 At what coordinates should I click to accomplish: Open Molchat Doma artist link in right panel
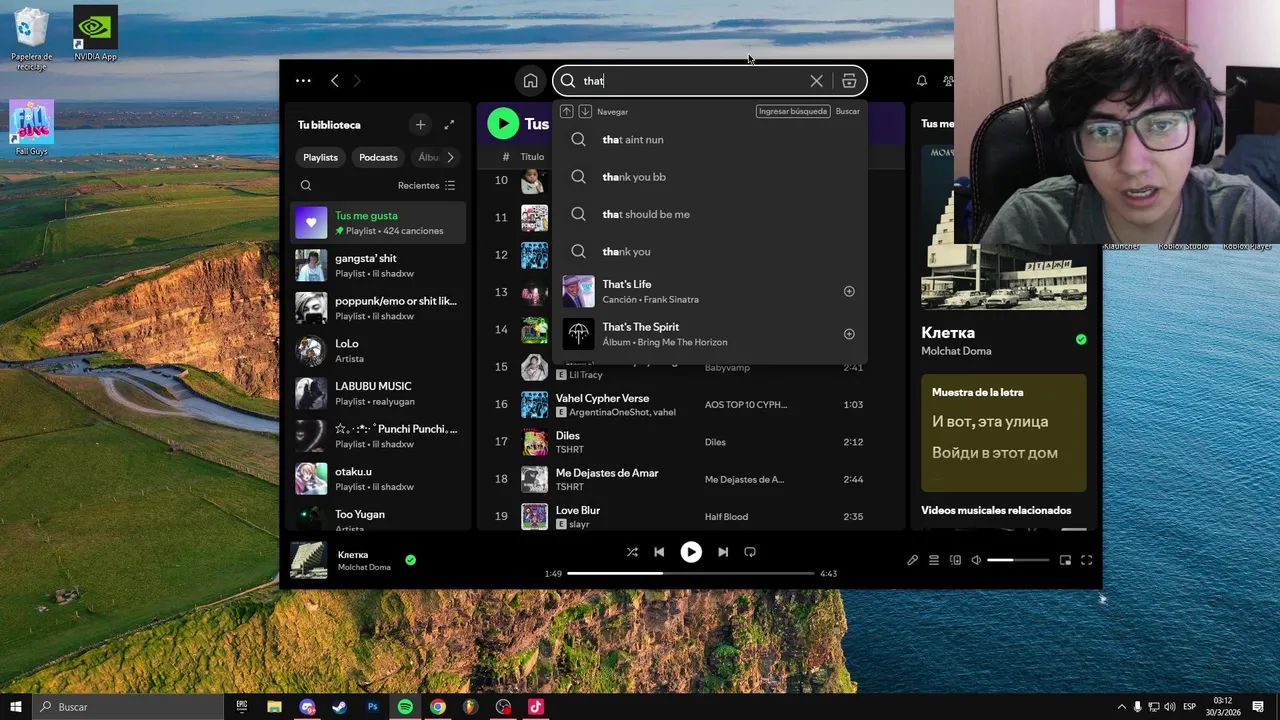click(956, 351)
